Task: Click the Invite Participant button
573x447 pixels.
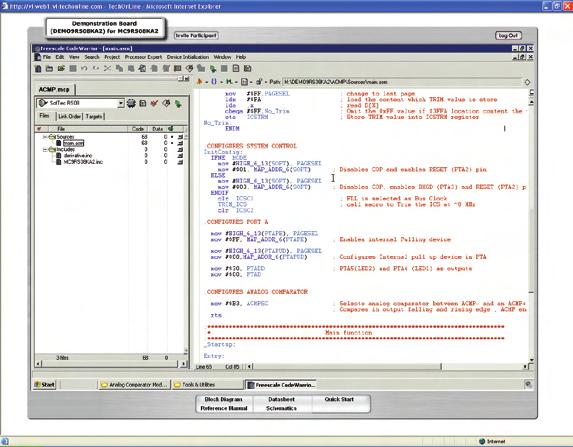Action: [x=196, y=35]
